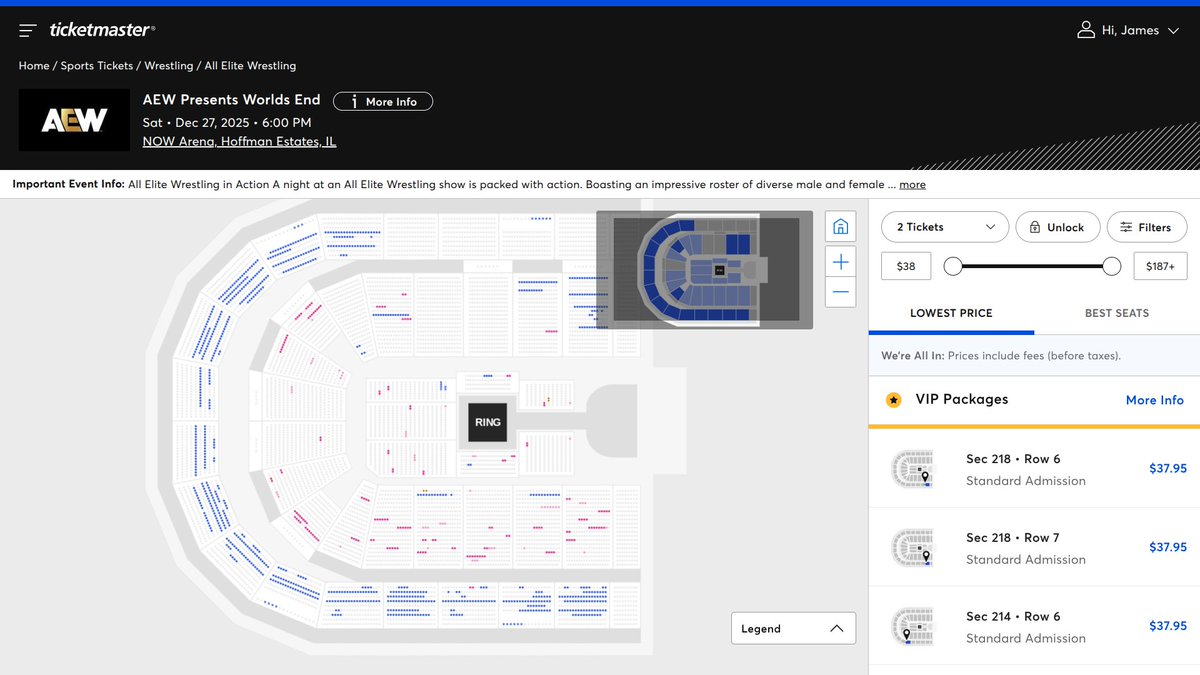Viewport: 1200px width, 675px height.
Task: Open the Wrestling breadcrumb link
Action: (x=169, y=66)
